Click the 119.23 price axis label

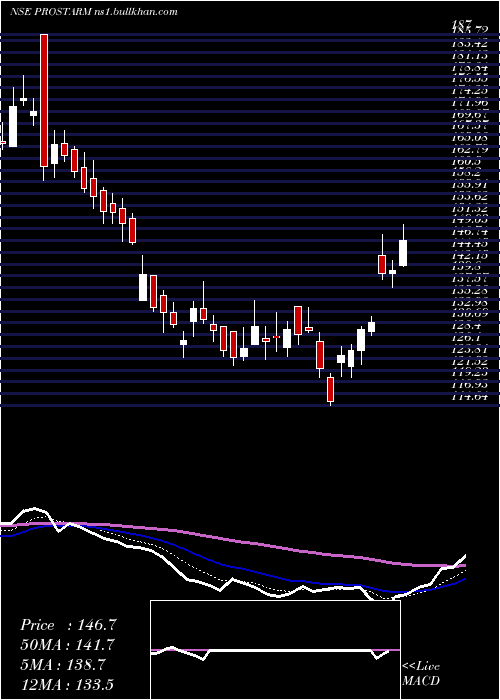469,373
